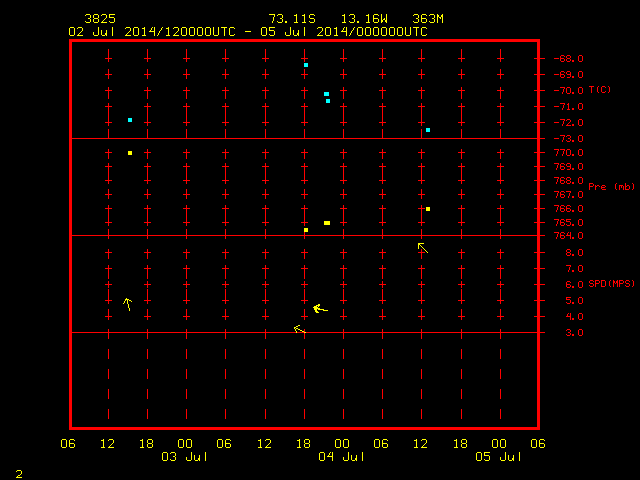The height and width of the screenshot is (480, 640).
Task: Click the SPD(MPS) axis label
Action: pos(611,283)
